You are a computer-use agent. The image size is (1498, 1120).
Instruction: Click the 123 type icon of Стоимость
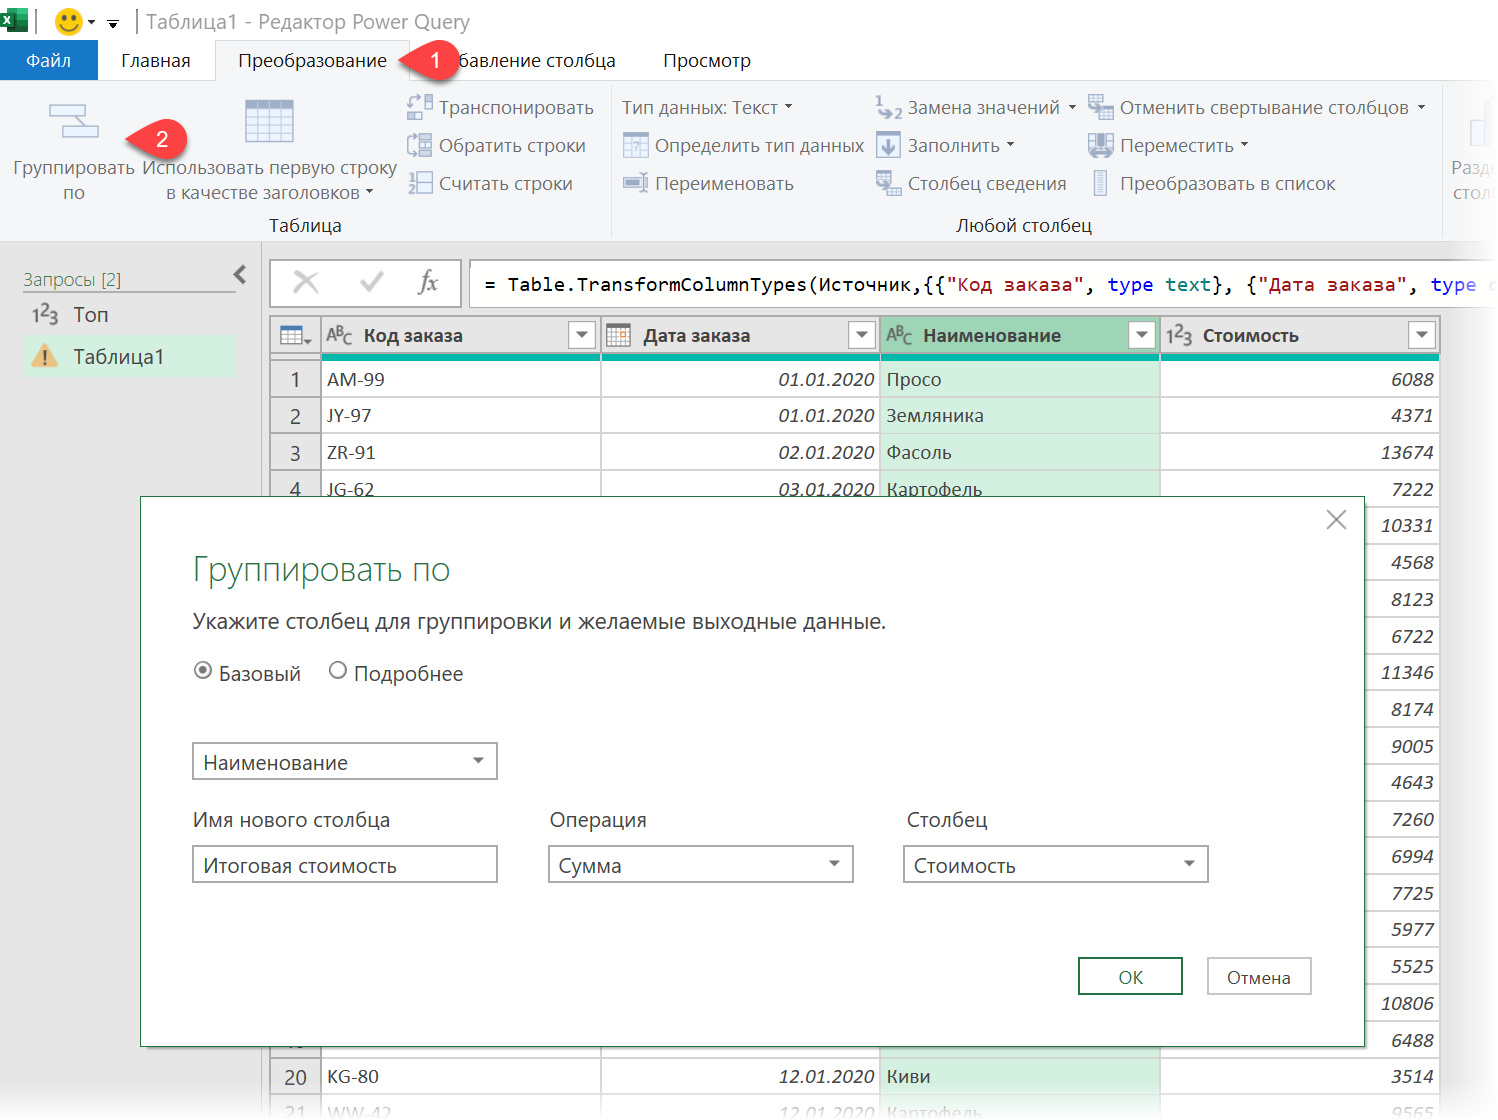coord(1179,335)
